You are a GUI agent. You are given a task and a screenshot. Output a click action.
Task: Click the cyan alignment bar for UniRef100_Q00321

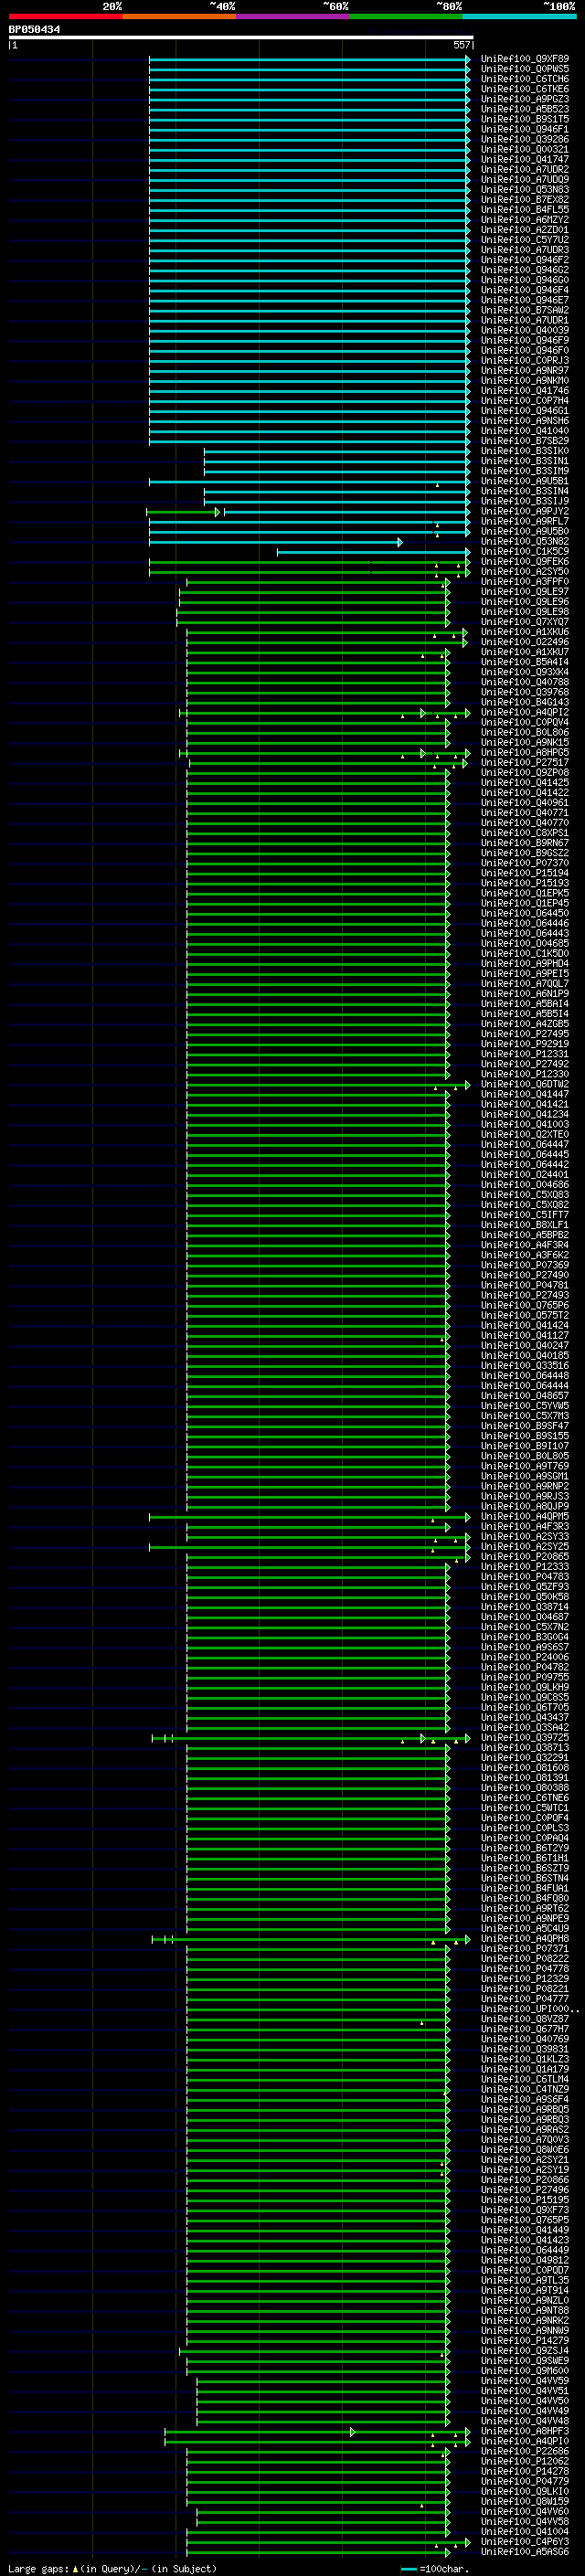[x=309, y=150]
